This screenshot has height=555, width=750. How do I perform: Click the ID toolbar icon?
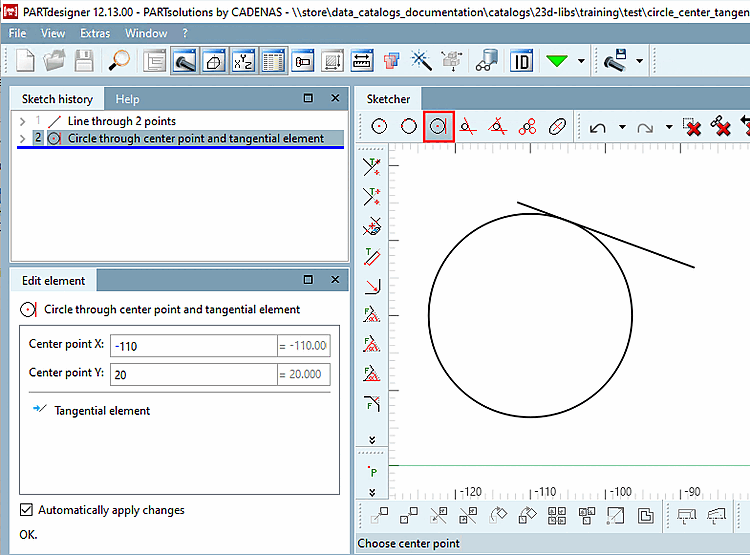click(x=521, y=61)
